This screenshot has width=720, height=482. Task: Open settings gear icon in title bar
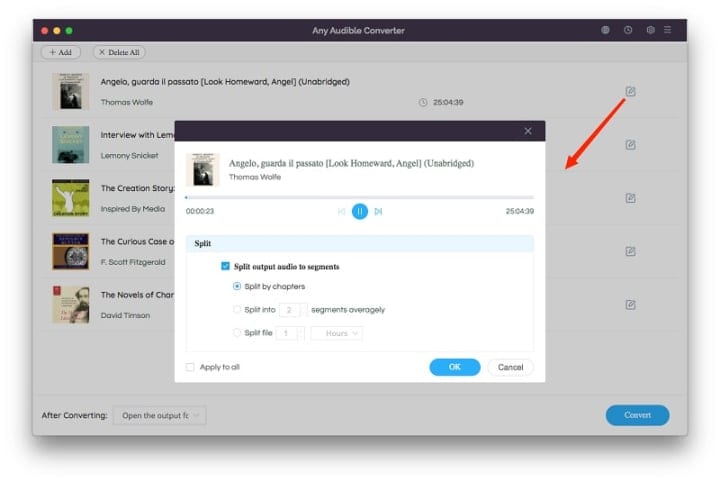point(650,30)
